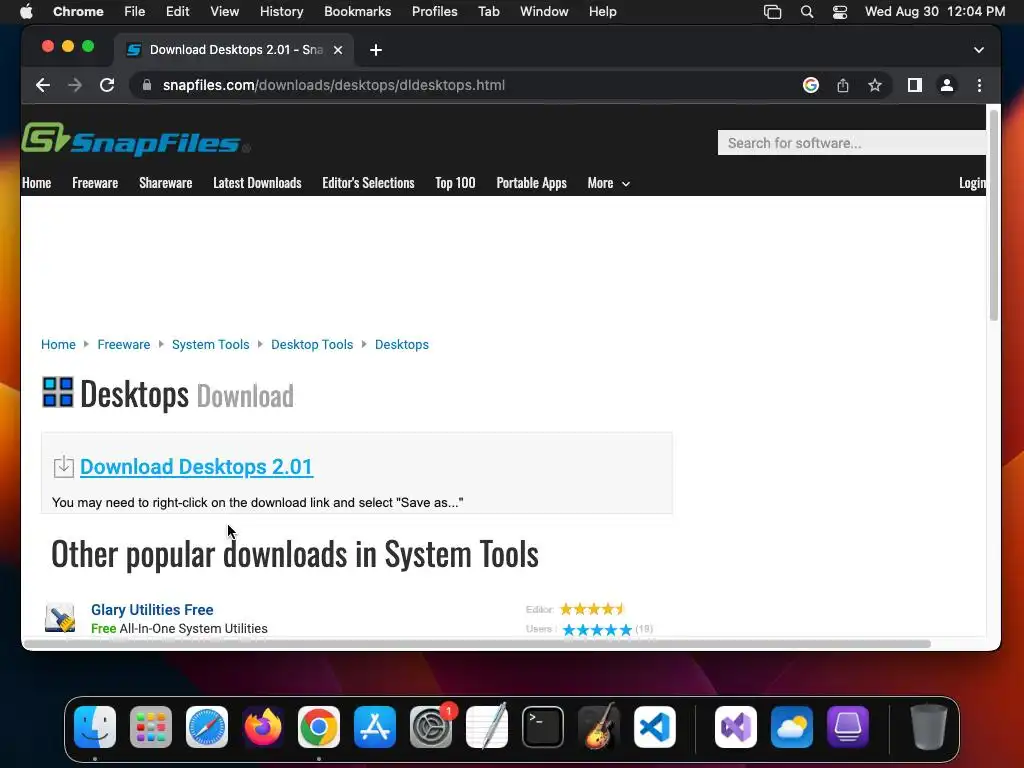
Task: Open Latest Downloads page
Action: (x=257, y=184)
